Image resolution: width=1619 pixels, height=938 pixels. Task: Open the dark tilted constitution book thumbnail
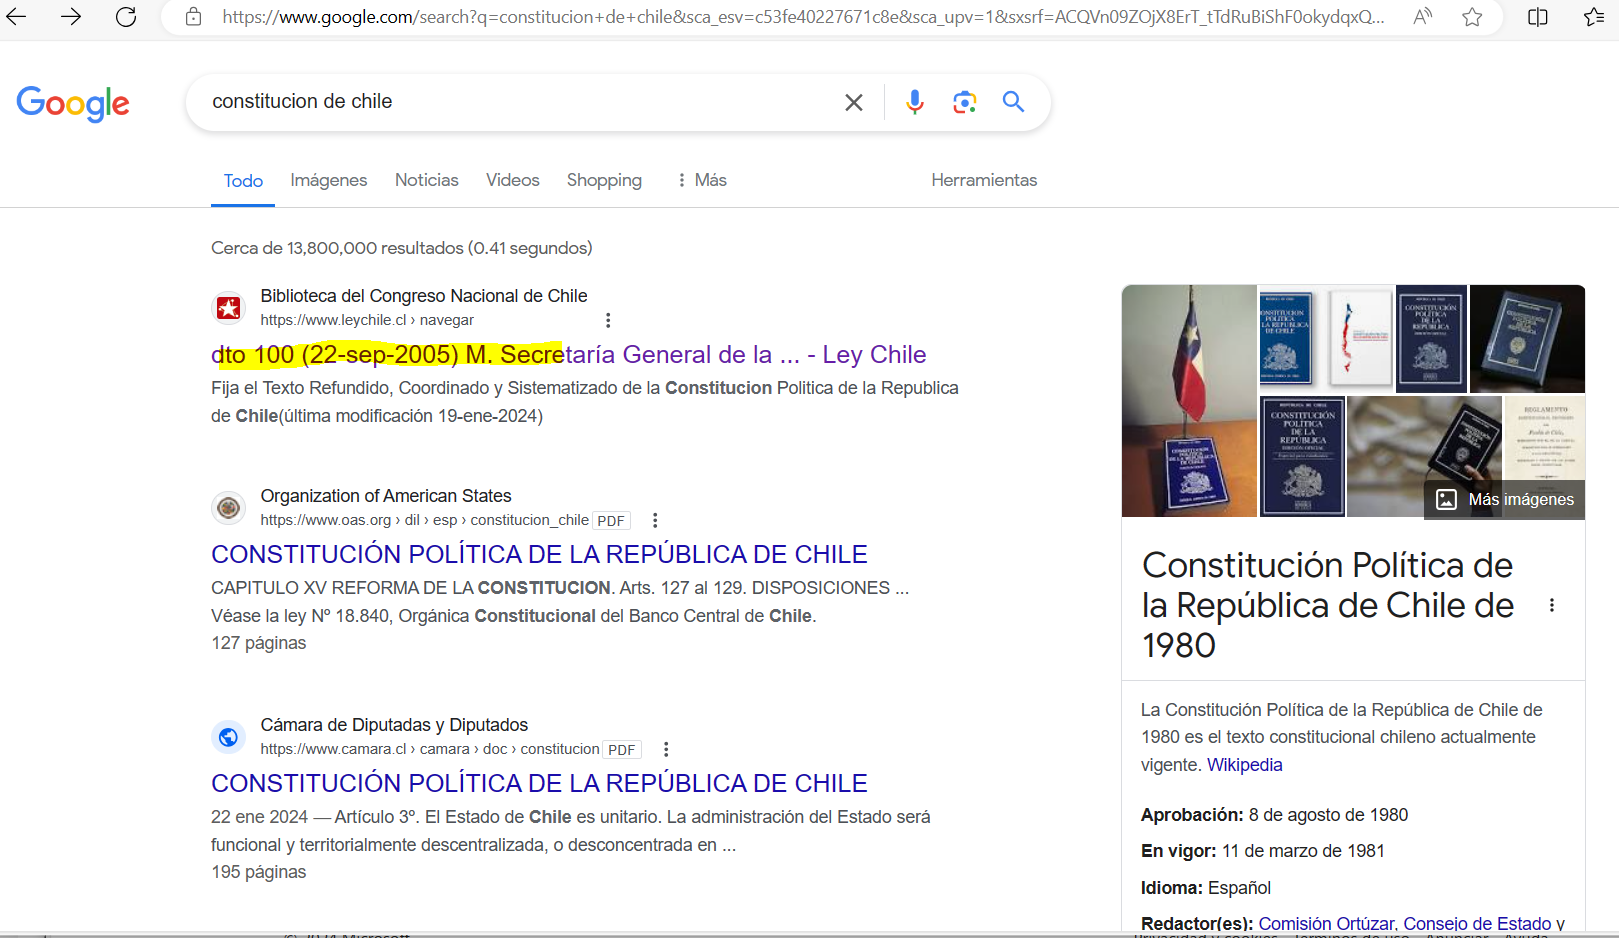pos(1527,339)
